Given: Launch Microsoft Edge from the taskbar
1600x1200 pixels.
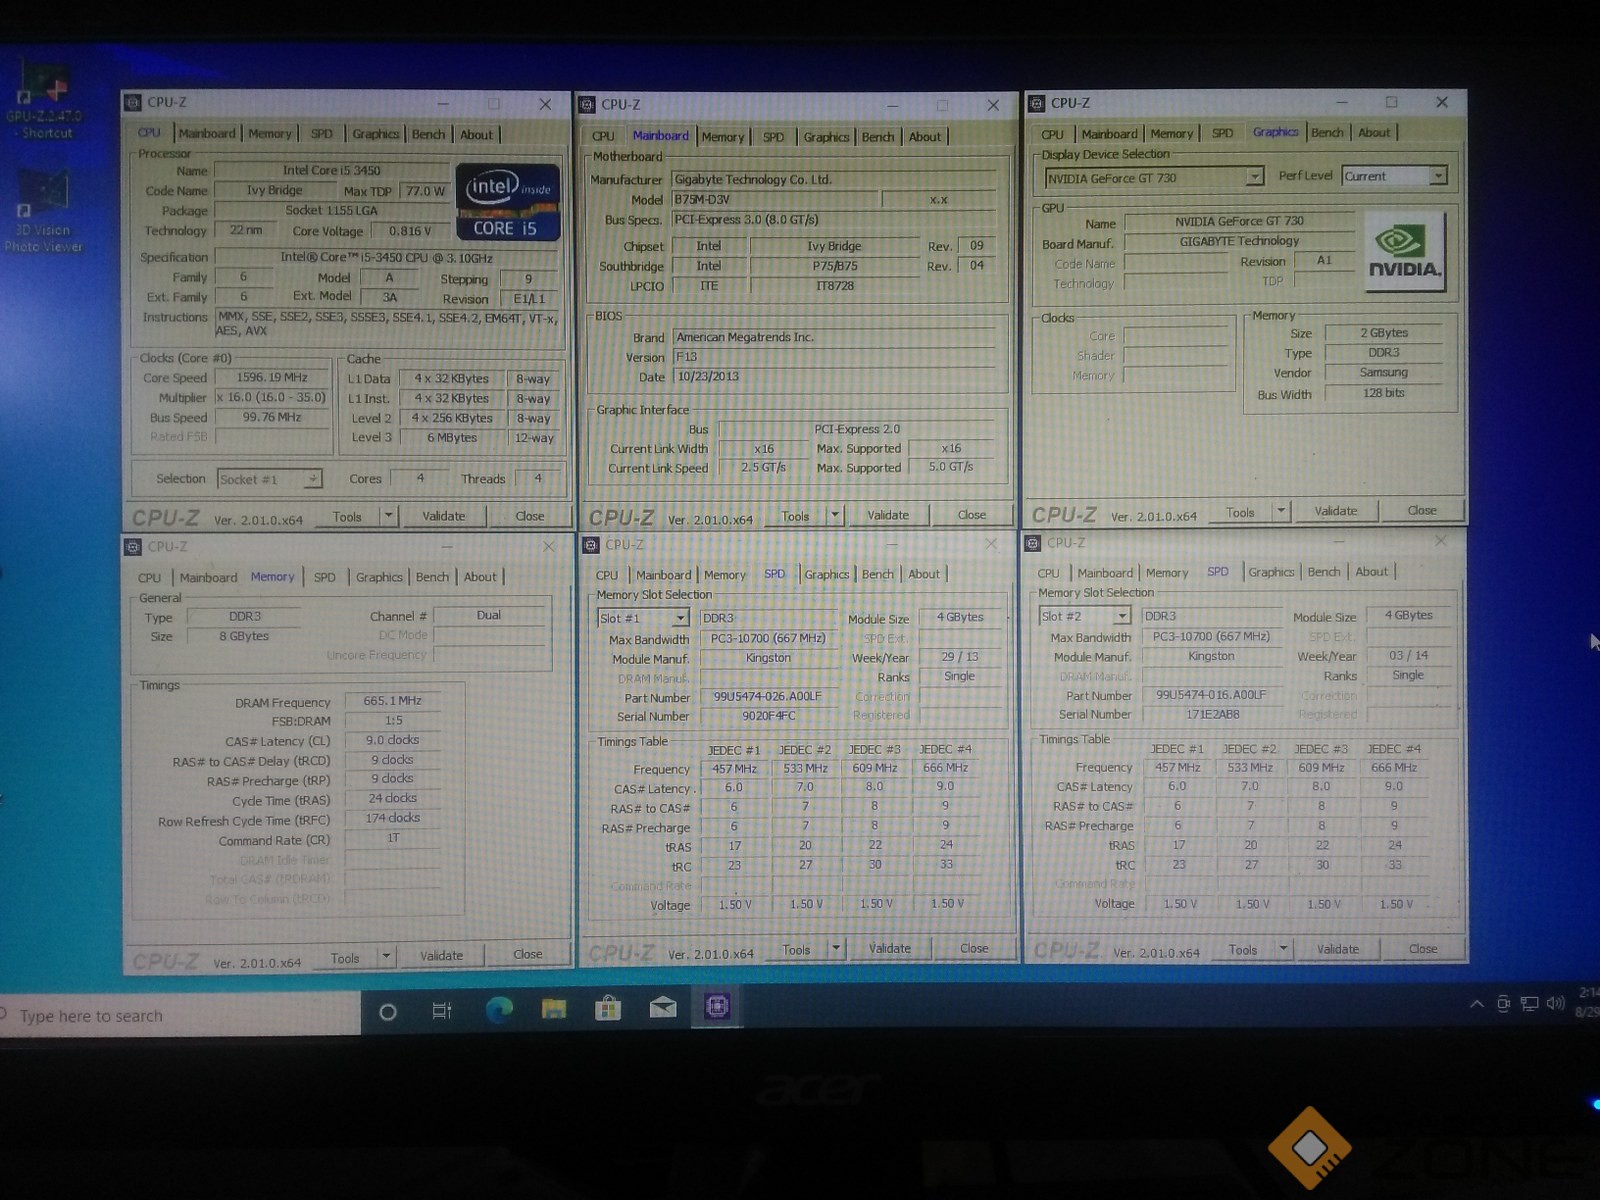Looking at the screenshot, I should pyautogui.click(x=498, y=1009).
